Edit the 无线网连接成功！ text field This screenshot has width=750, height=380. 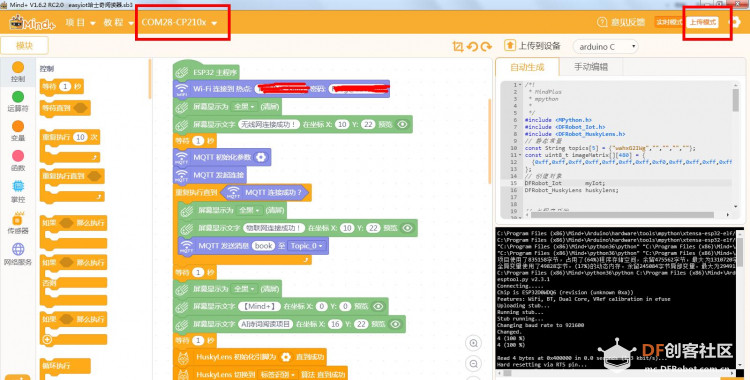tap(269, 124)
